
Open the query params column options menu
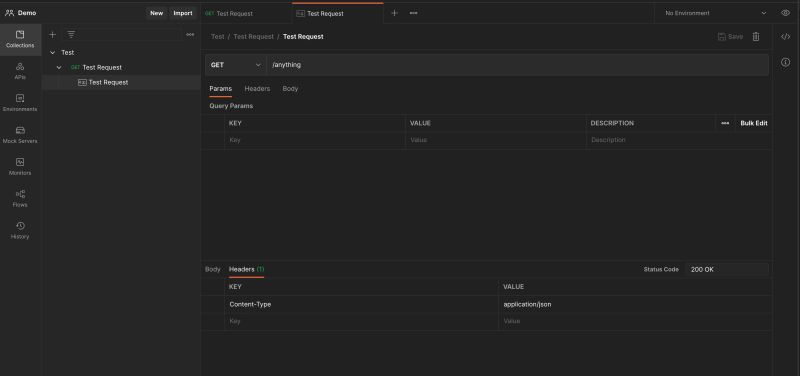pos(725,123)
